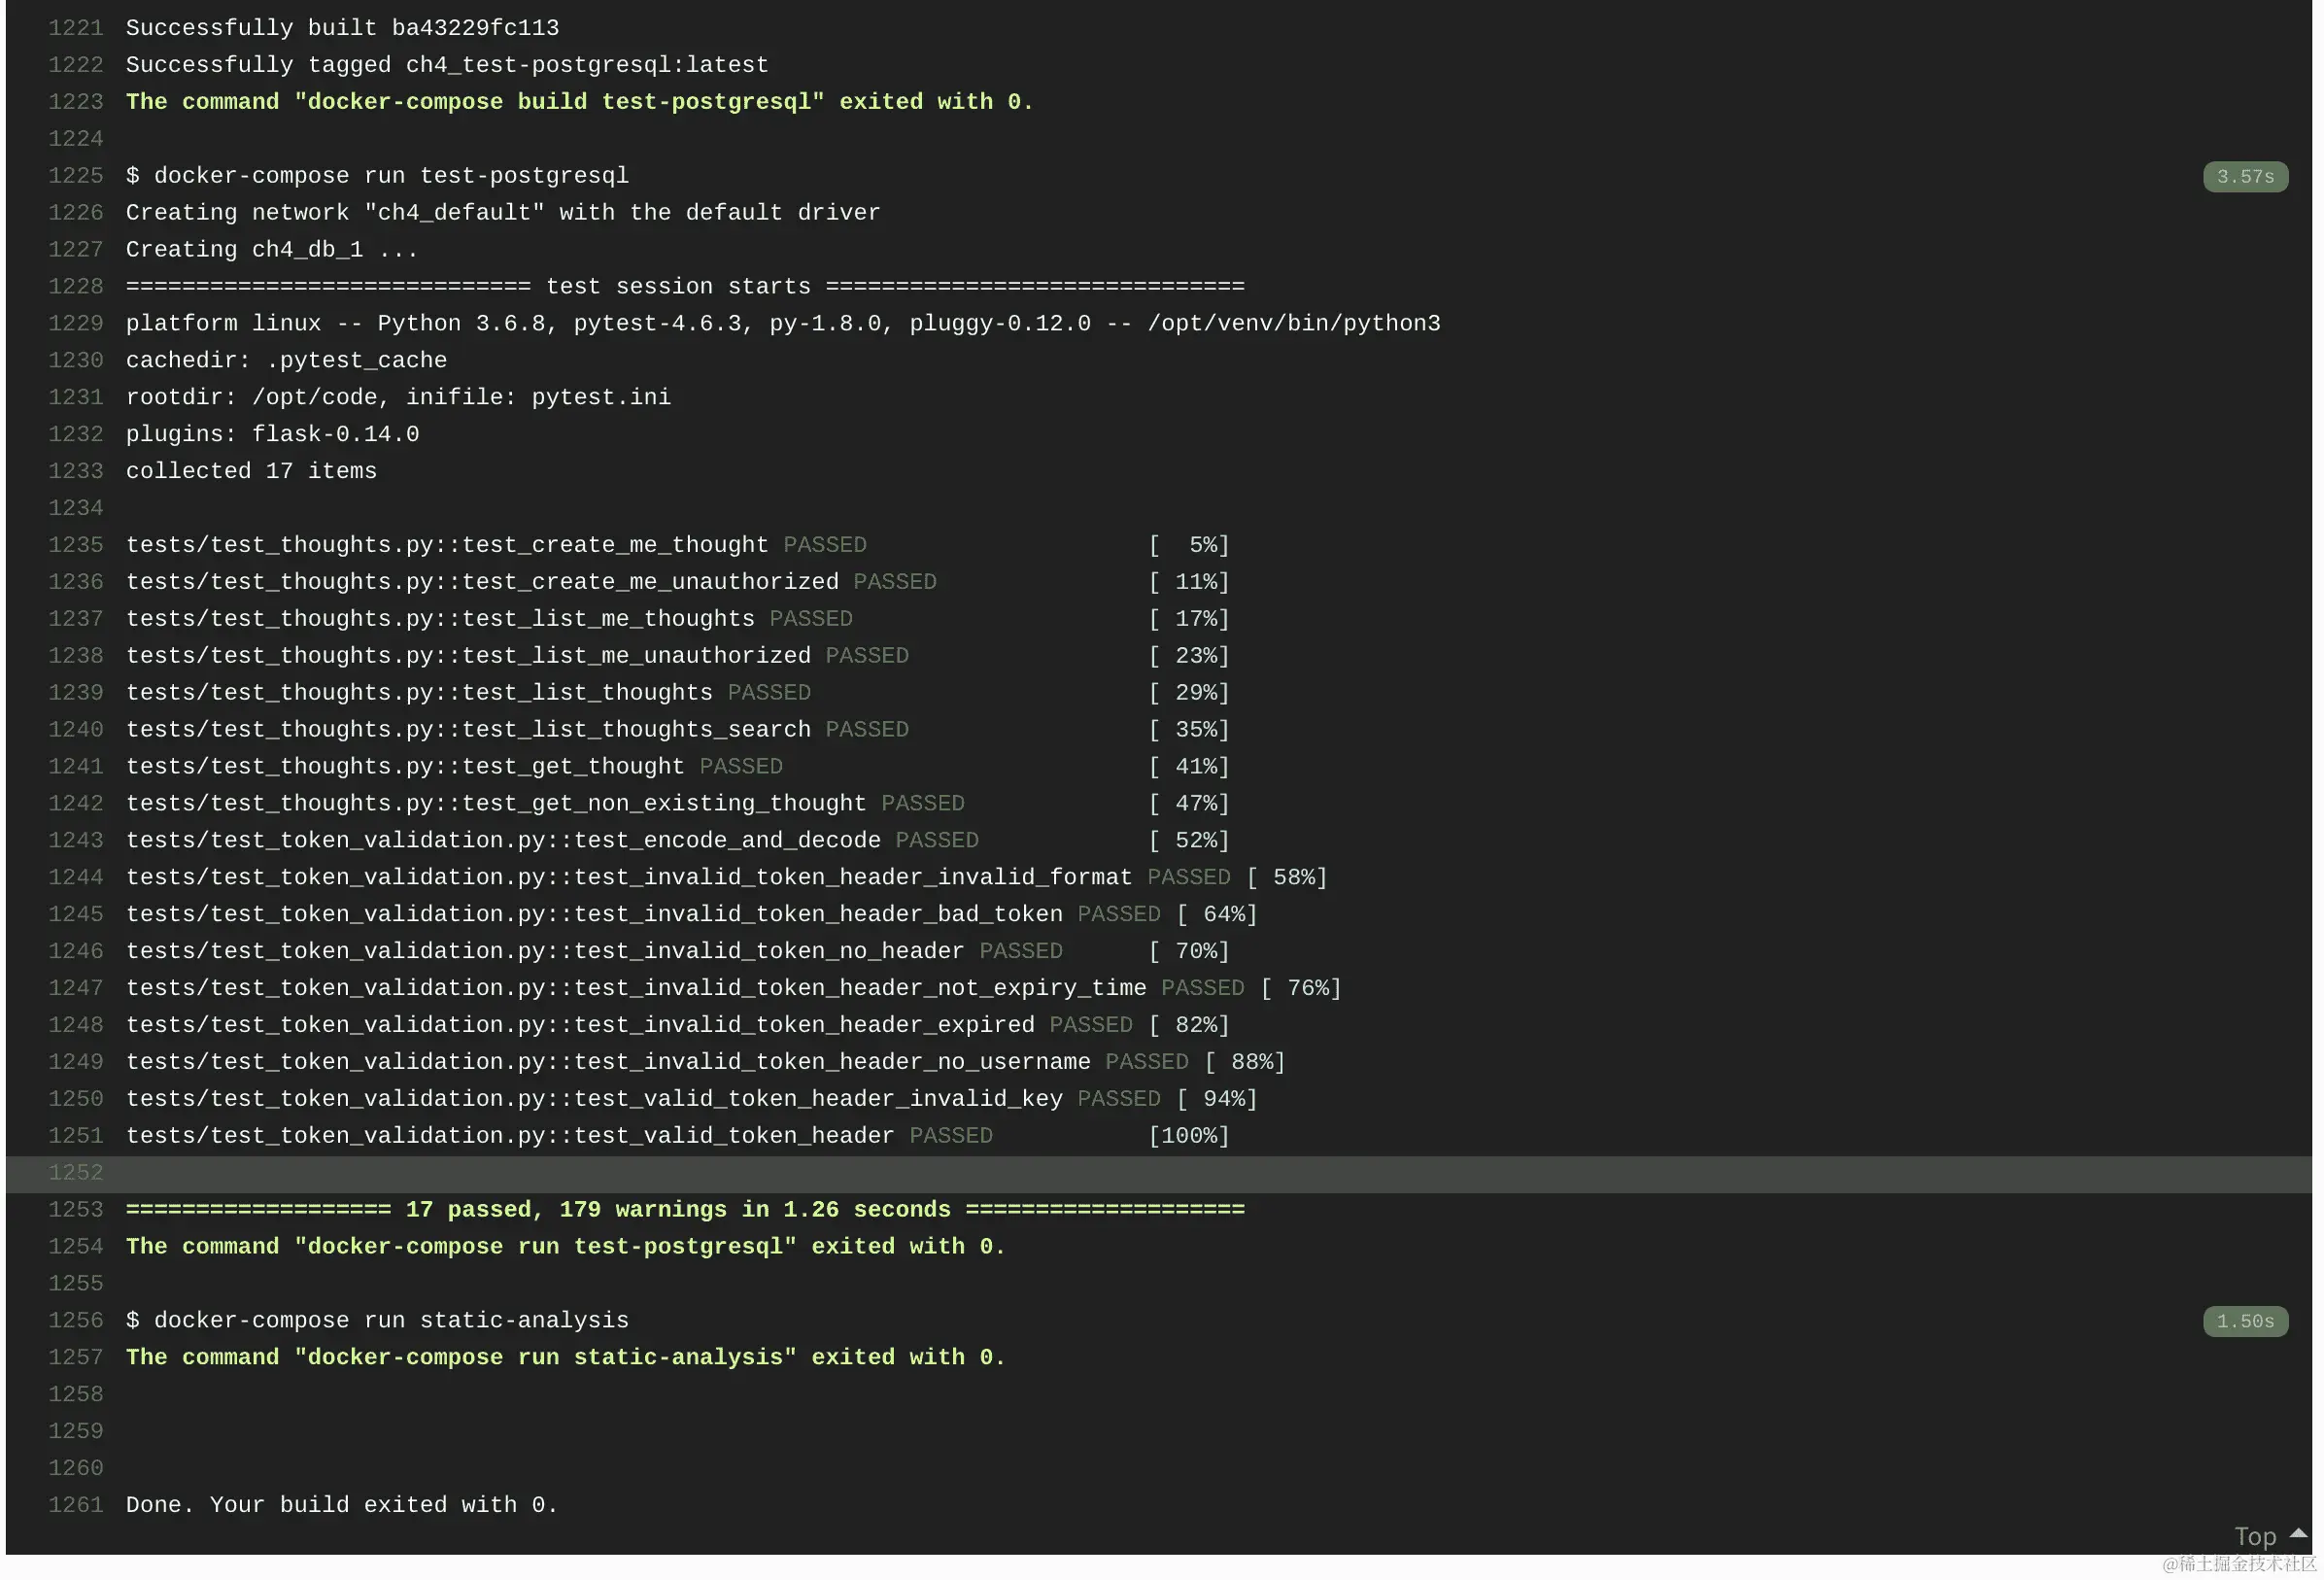Click the docker-compose run static-analysis command line
Screen dimensions: 2324x1580
pyautogui.click(x=377, y=1321)
